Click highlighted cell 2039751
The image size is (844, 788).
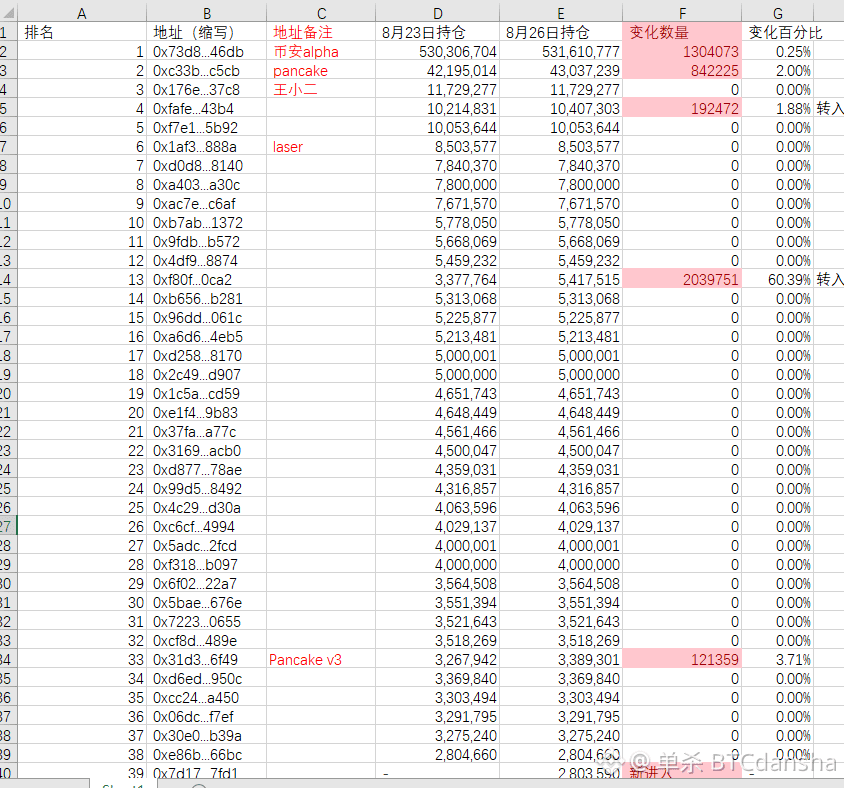tap(683, 279)
